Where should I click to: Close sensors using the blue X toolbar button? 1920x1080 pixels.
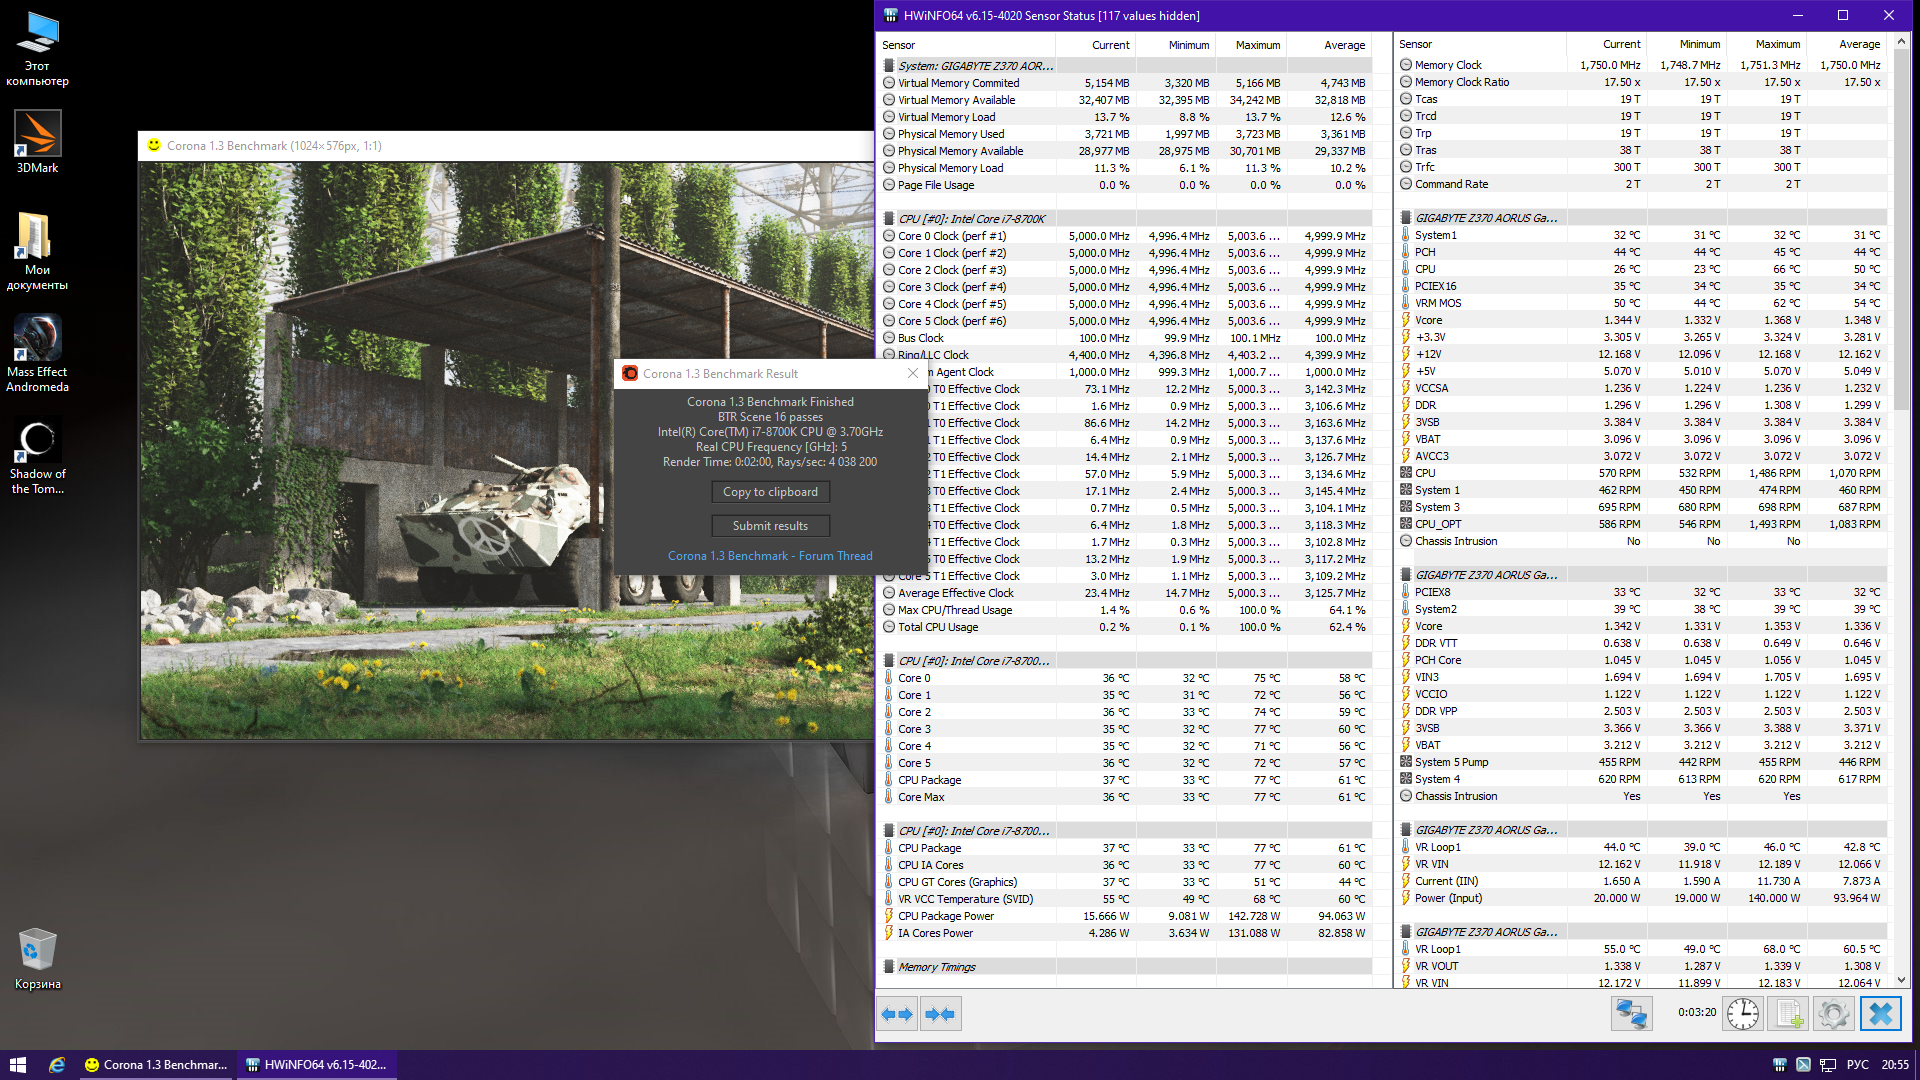tap(1880, 1014)
